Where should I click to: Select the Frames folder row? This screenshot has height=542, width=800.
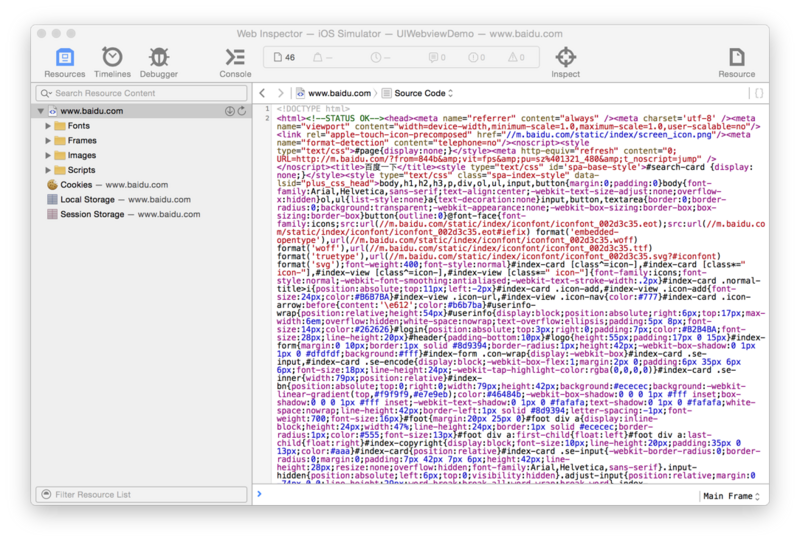coord(142,140)
